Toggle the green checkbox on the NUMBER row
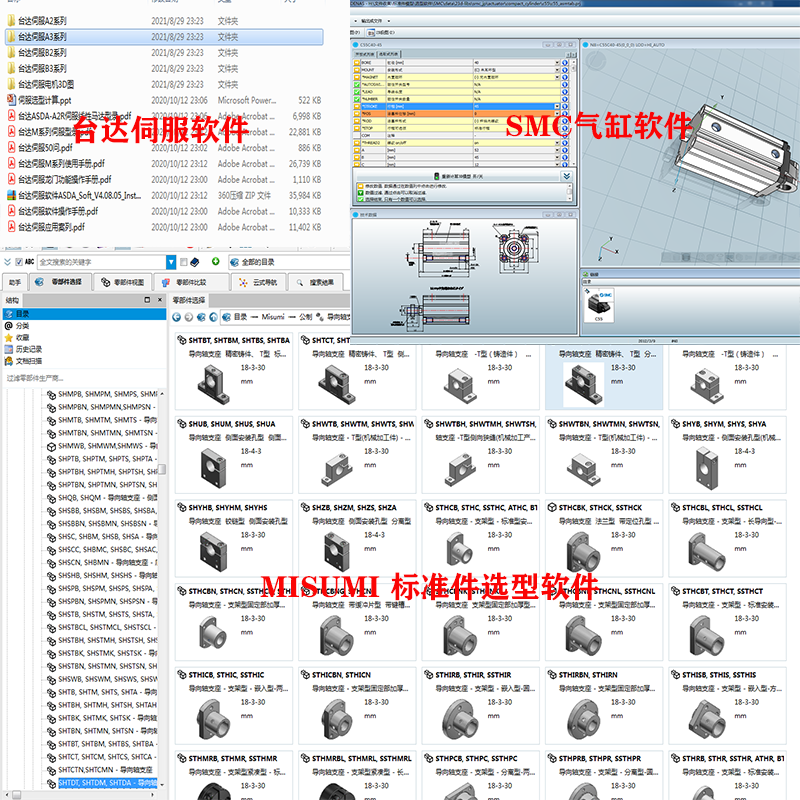This screenshot has width=800, height=800. point(357,99)
